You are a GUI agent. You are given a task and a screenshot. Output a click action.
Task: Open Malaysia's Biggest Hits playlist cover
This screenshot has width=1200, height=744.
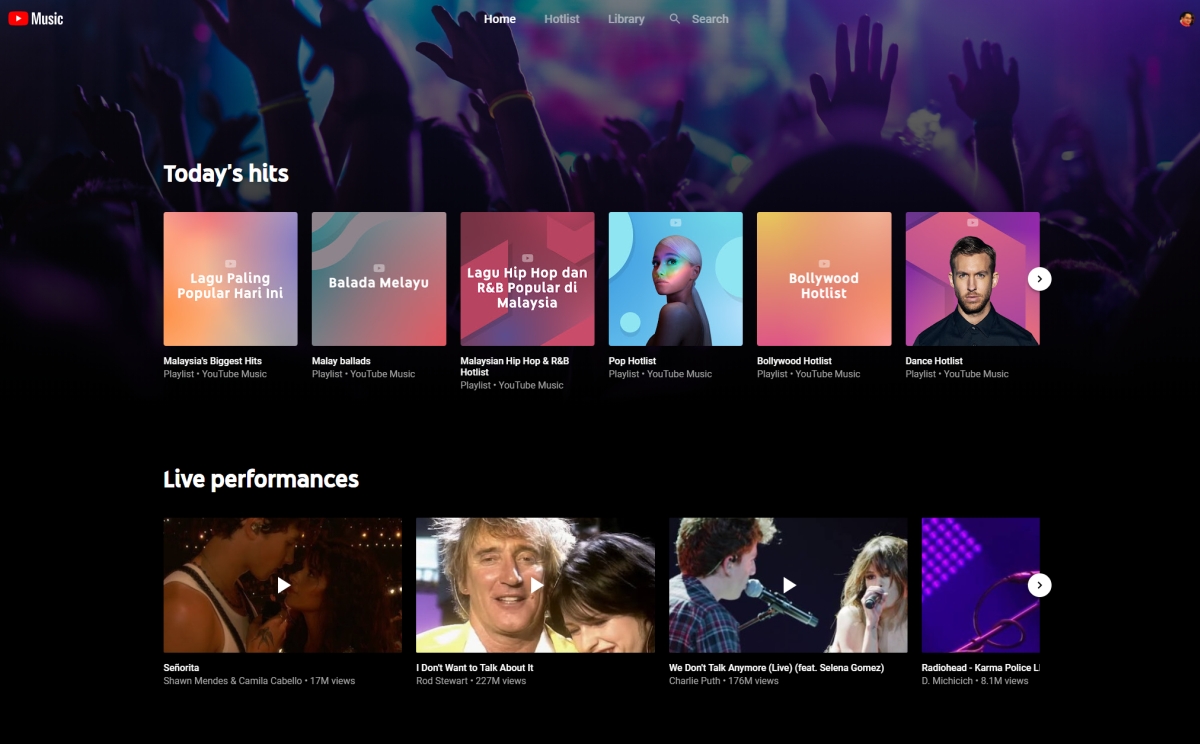230,279
